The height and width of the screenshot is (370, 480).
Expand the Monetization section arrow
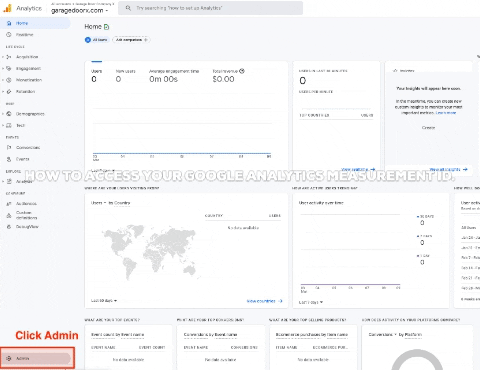pyautogui.click(x=3, y=80)
